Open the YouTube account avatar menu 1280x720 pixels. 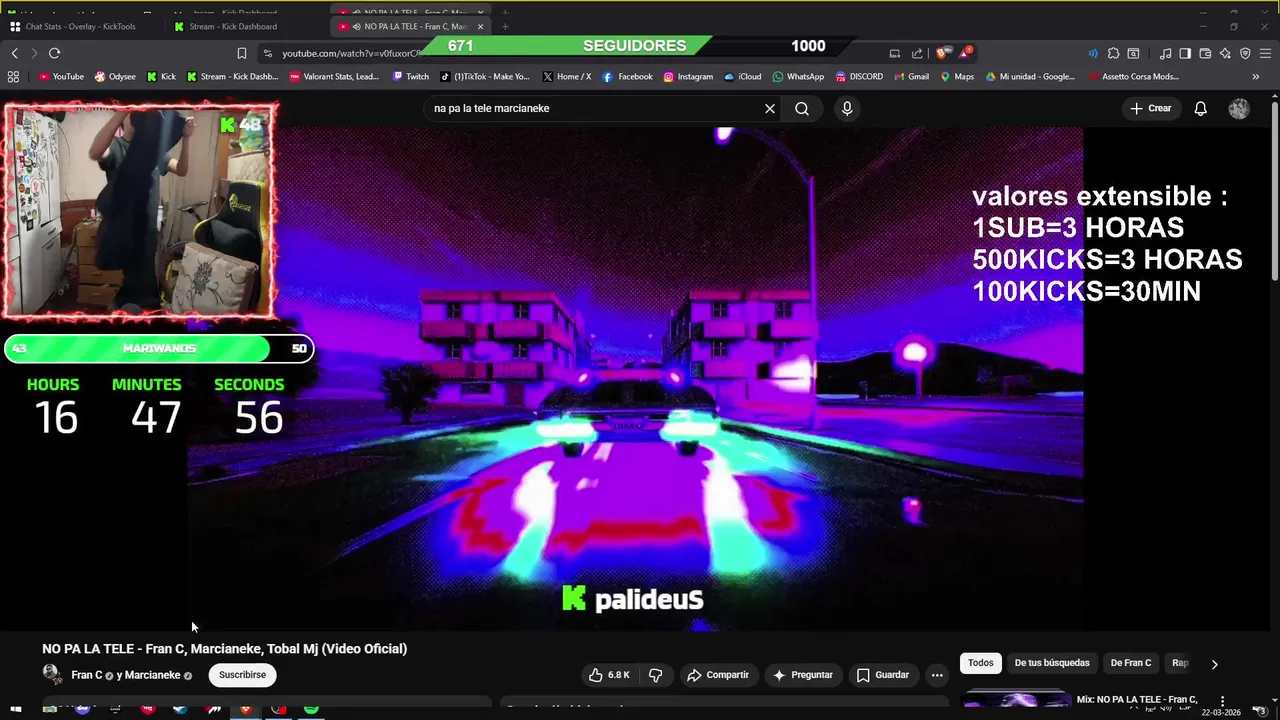[1239, 108]
